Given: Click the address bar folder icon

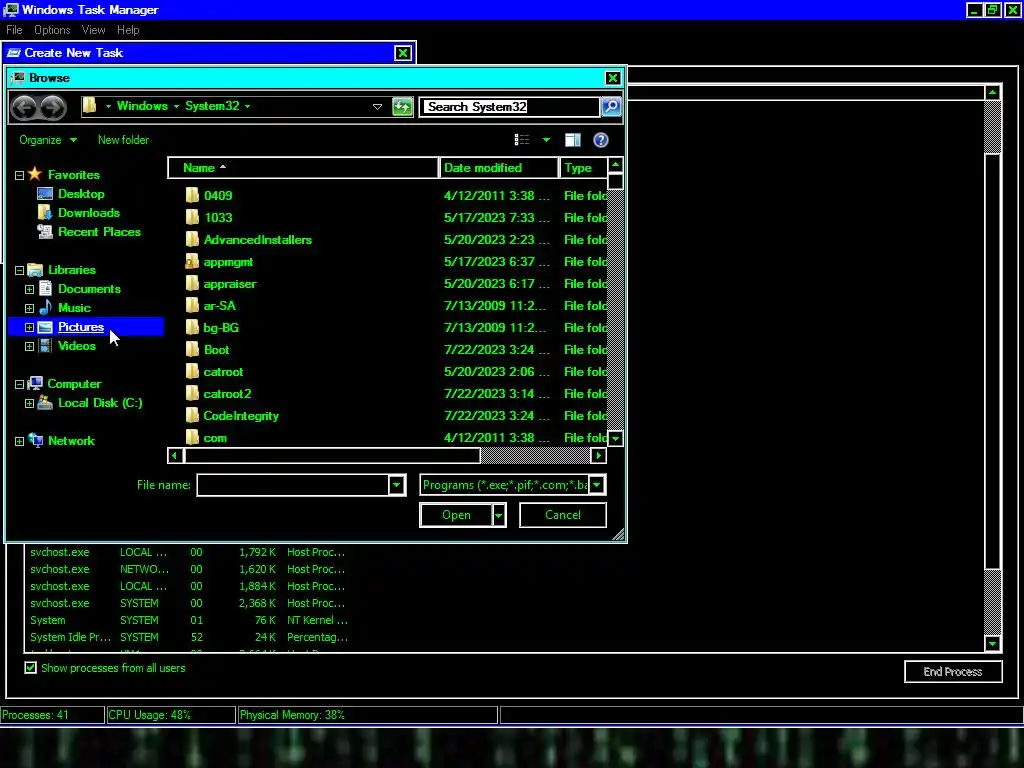Looking at the screenshot, I should click(x=90, y=106).
